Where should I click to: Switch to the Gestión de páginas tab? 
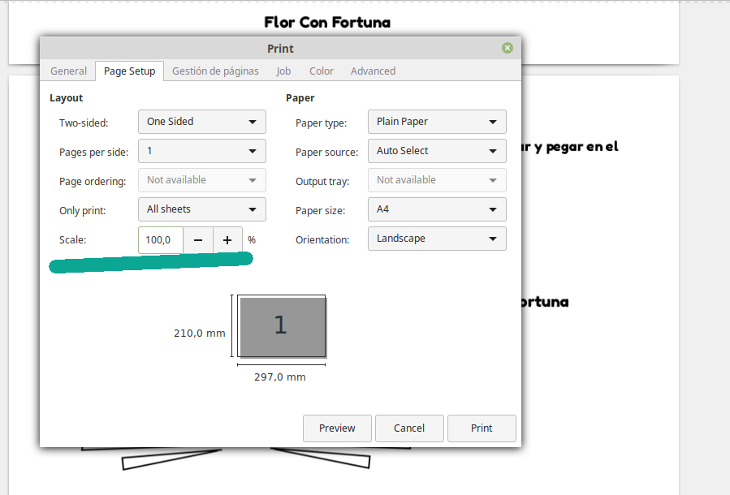215,71
